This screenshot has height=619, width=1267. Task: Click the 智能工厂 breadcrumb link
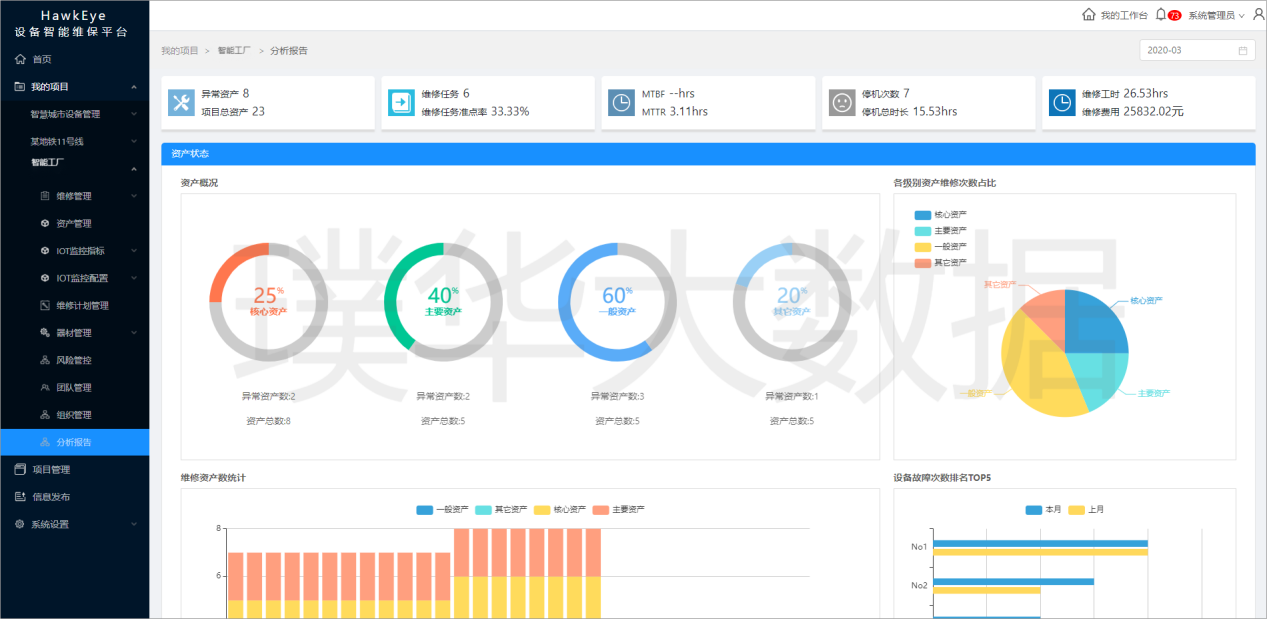click(234, 50)
